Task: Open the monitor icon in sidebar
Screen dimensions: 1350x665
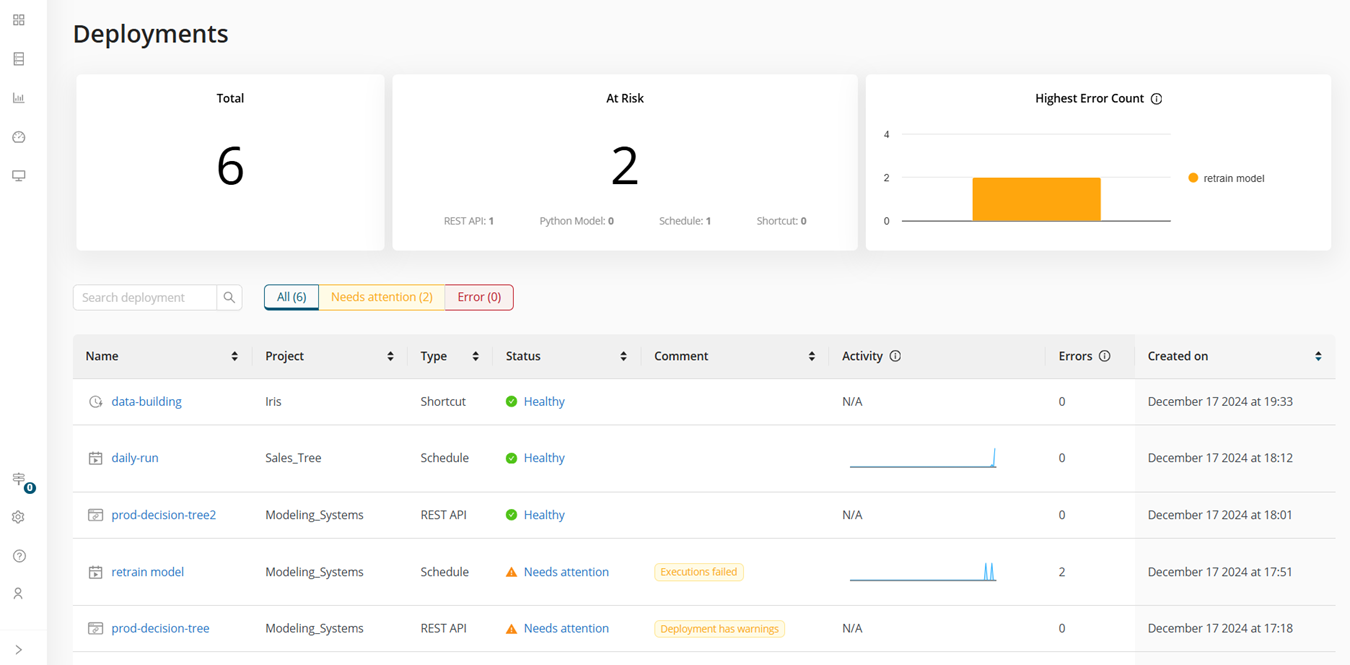Action: click(19, 176)
